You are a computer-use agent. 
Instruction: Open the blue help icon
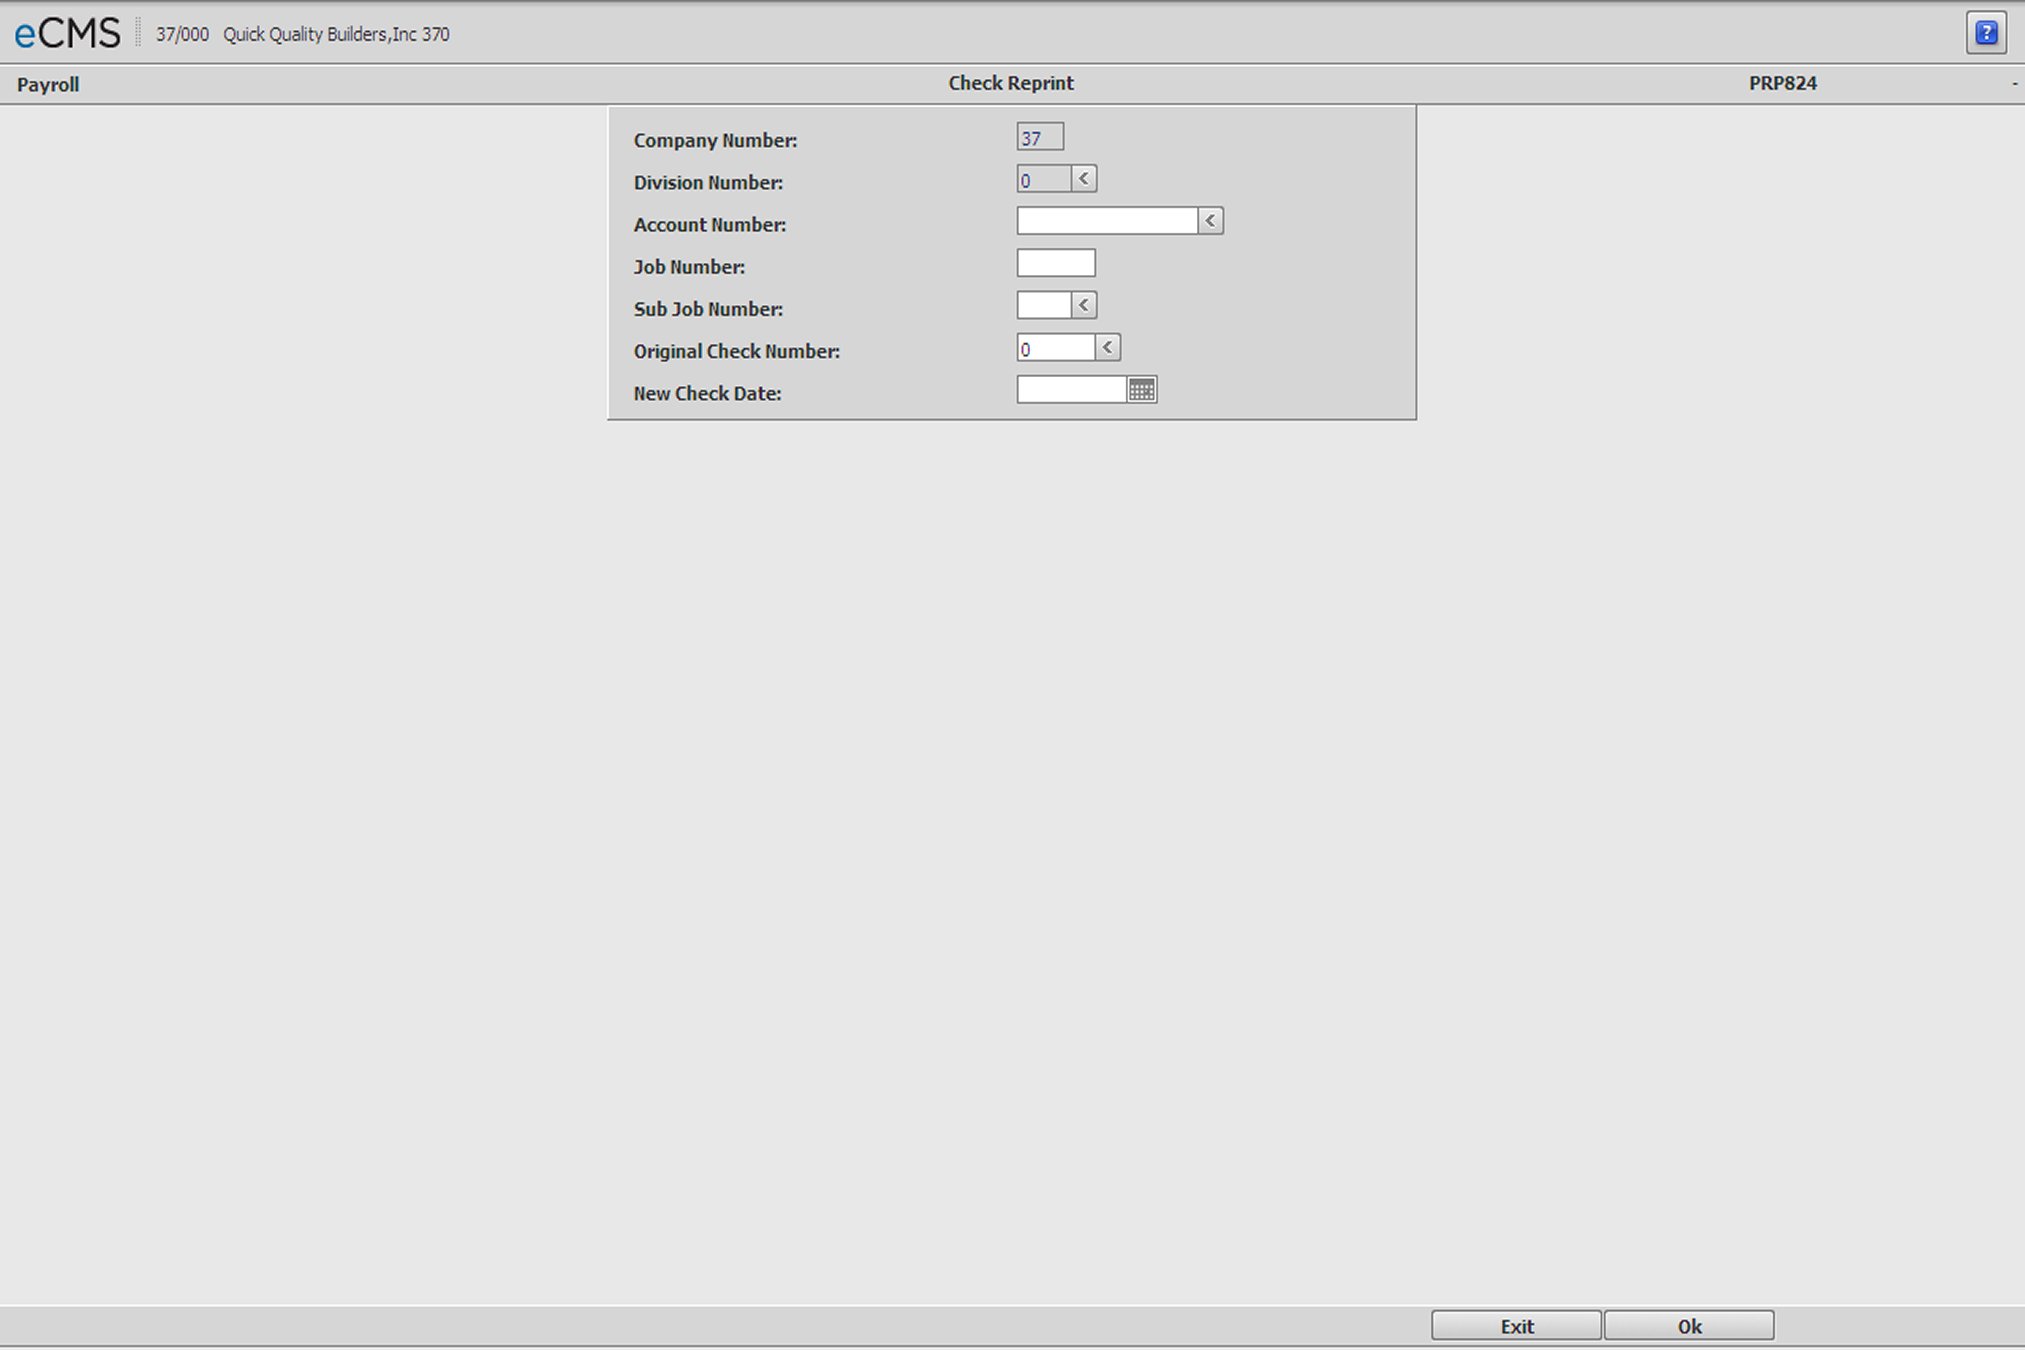click(x=1985, y=33)
